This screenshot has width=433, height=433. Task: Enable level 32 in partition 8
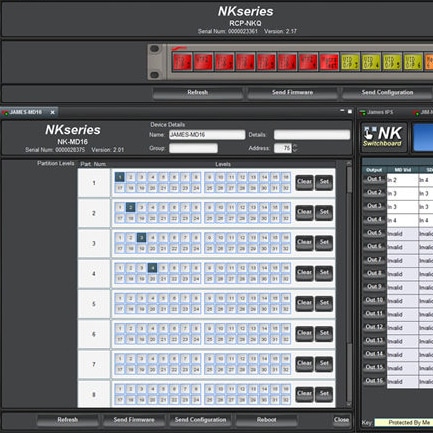tap(286, 400)
